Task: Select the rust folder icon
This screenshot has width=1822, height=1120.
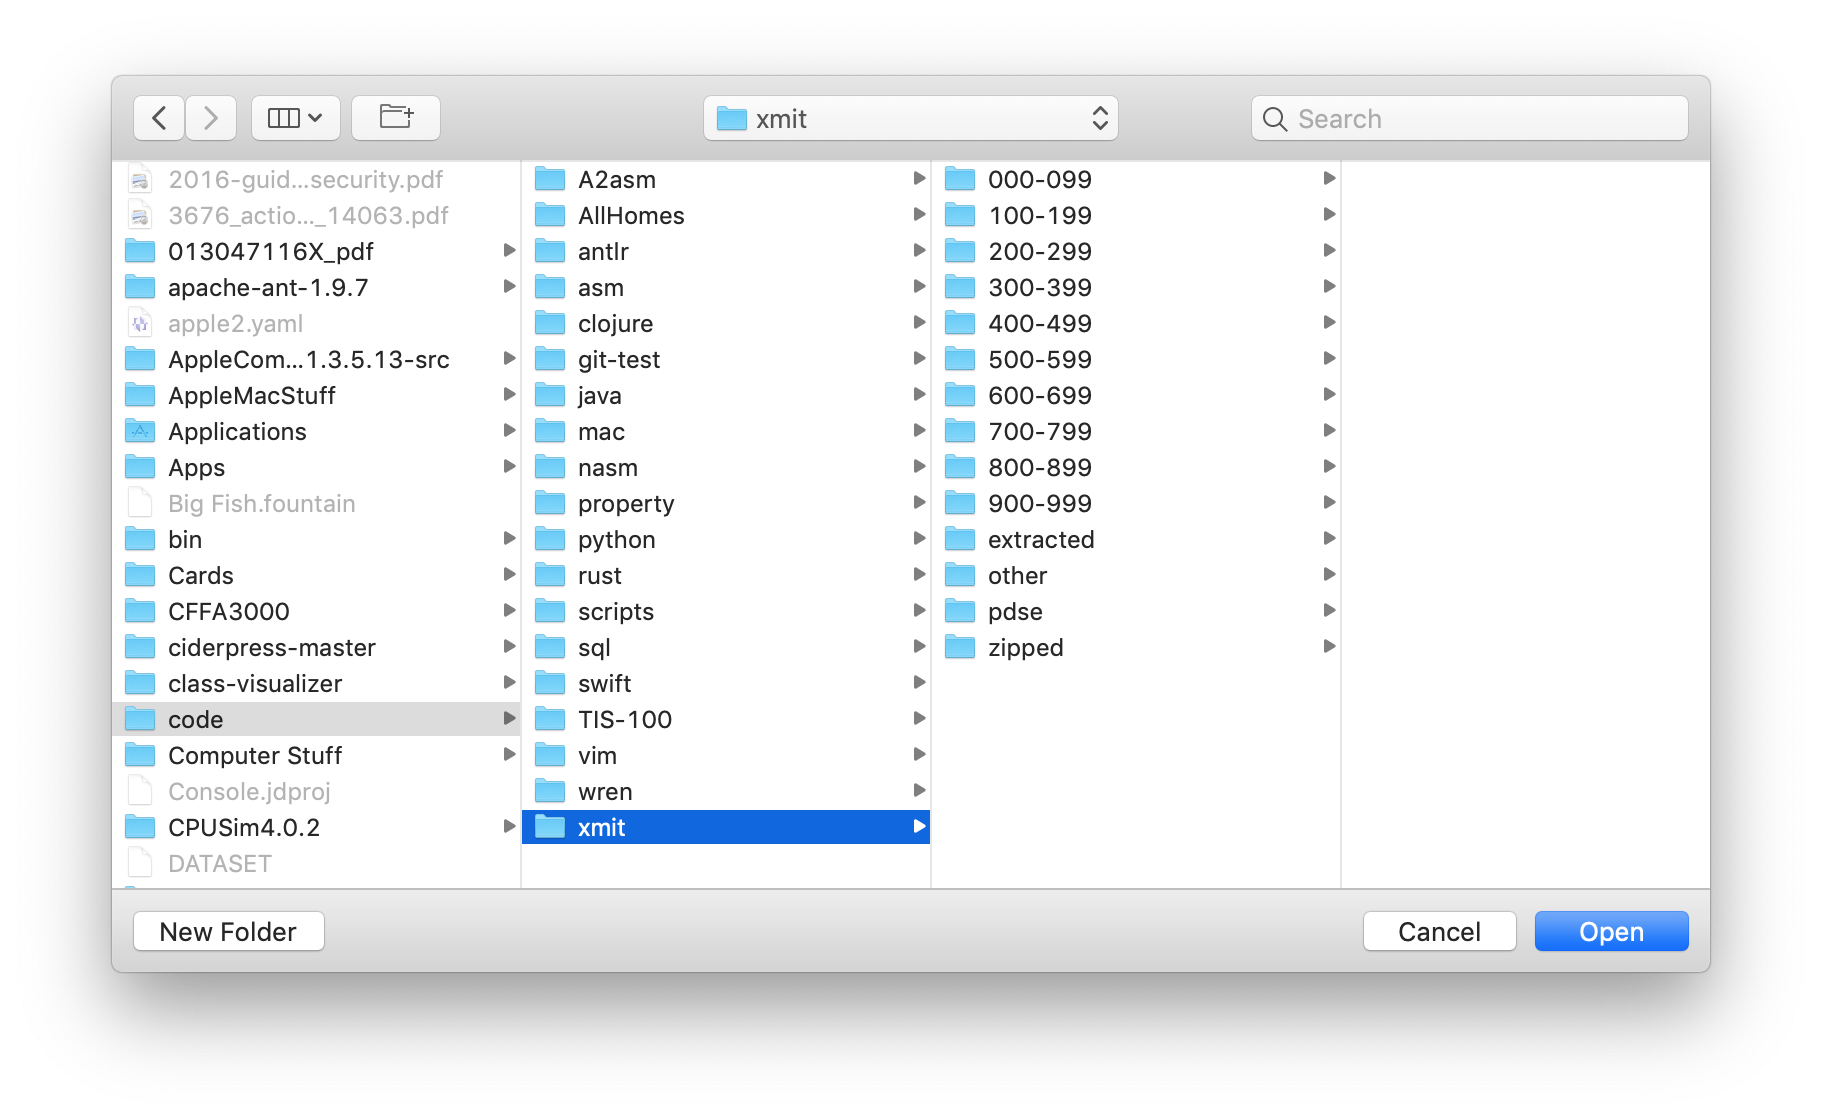Action: pos(550,575)
